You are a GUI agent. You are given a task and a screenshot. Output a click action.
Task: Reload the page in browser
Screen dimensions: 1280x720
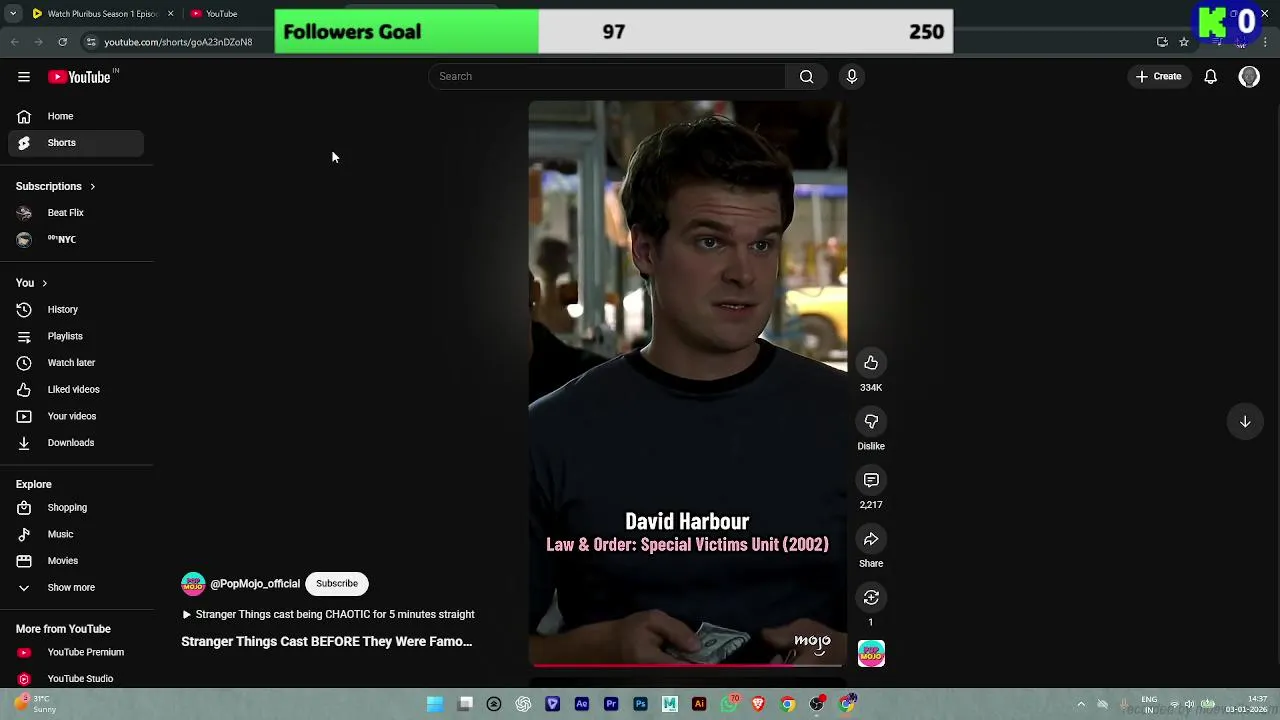coord(62,42)
